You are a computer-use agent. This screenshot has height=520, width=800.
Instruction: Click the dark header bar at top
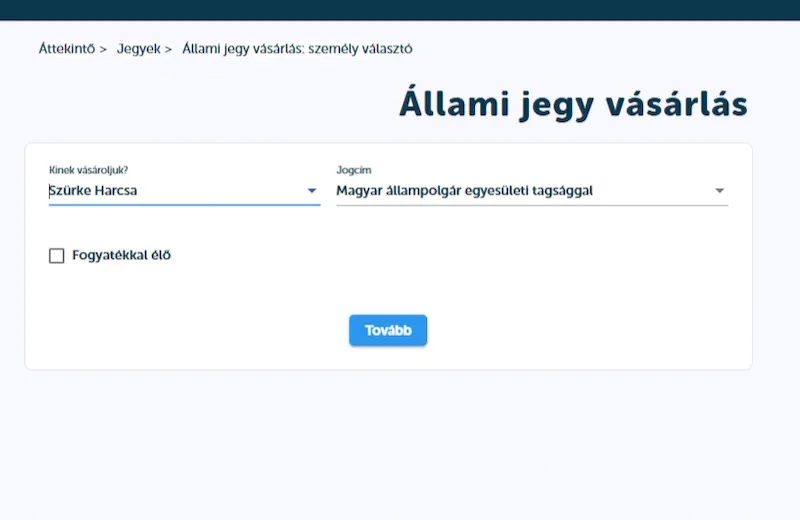tap(400, 10)
